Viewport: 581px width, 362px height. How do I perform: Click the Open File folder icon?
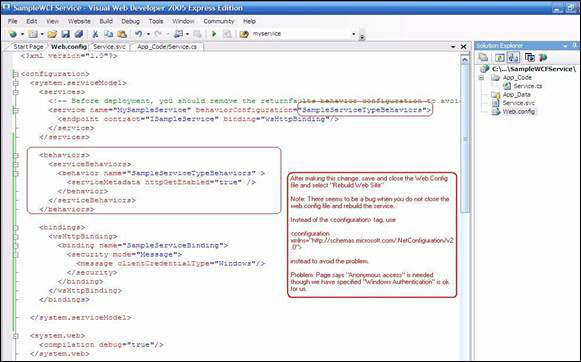pyautogui.click(x=52, y=34)
